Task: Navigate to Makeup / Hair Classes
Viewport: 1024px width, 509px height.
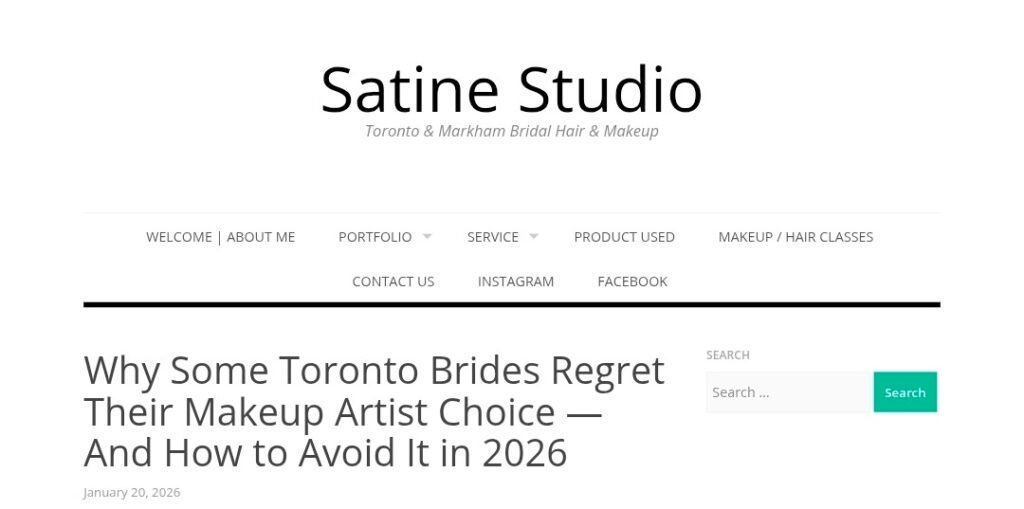Action: (795, 237)
